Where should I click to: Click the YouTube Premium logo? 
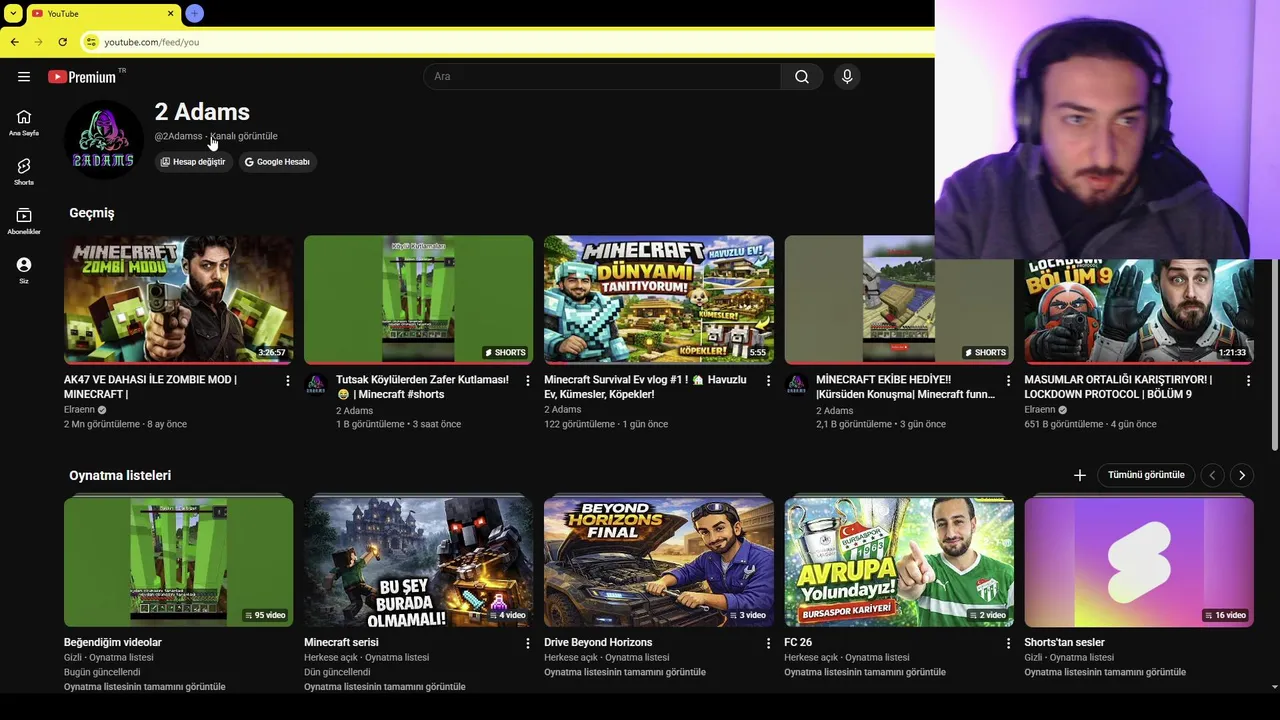tap(83, 77)
